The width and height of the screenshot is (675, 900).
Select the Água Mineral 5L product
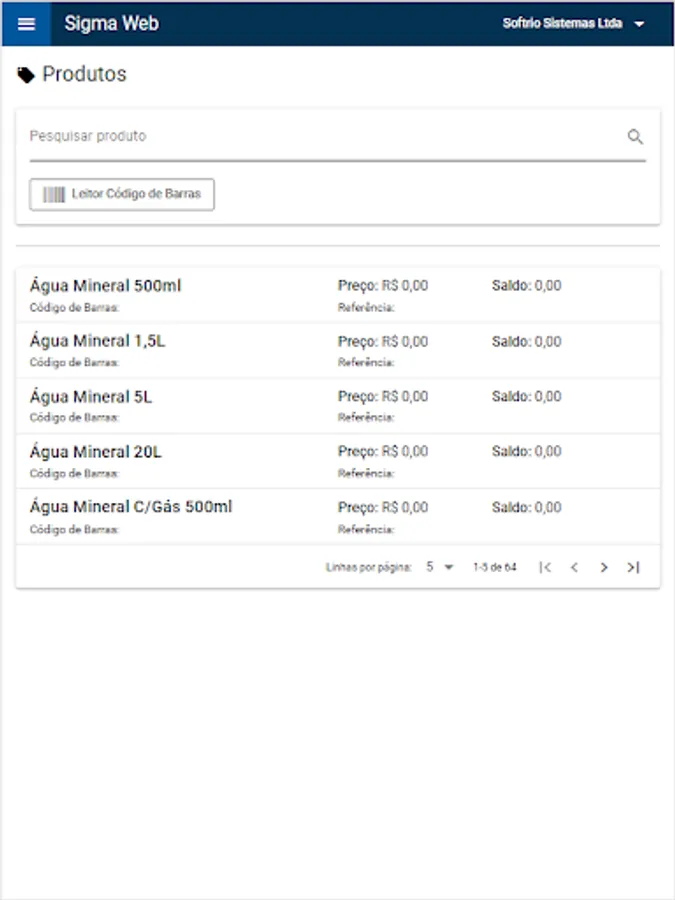point(91,397)
